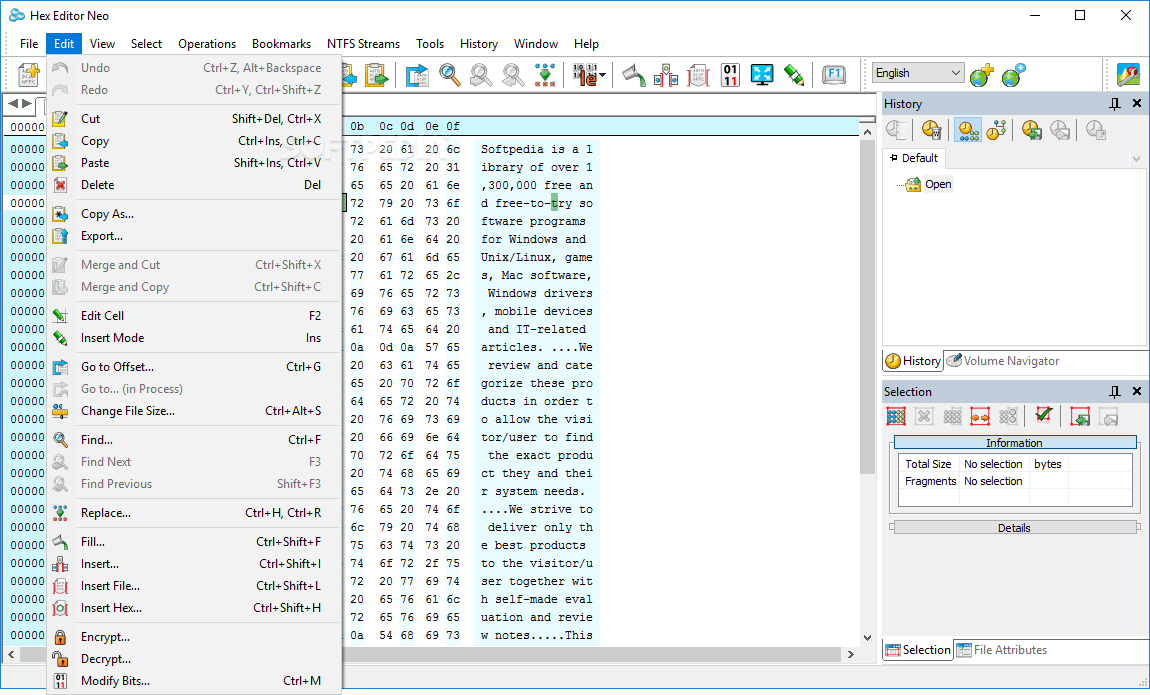The image size is (1150, 695).
Task: Choose Go to Offset... from Edit menu
Action: pos(196,367)
